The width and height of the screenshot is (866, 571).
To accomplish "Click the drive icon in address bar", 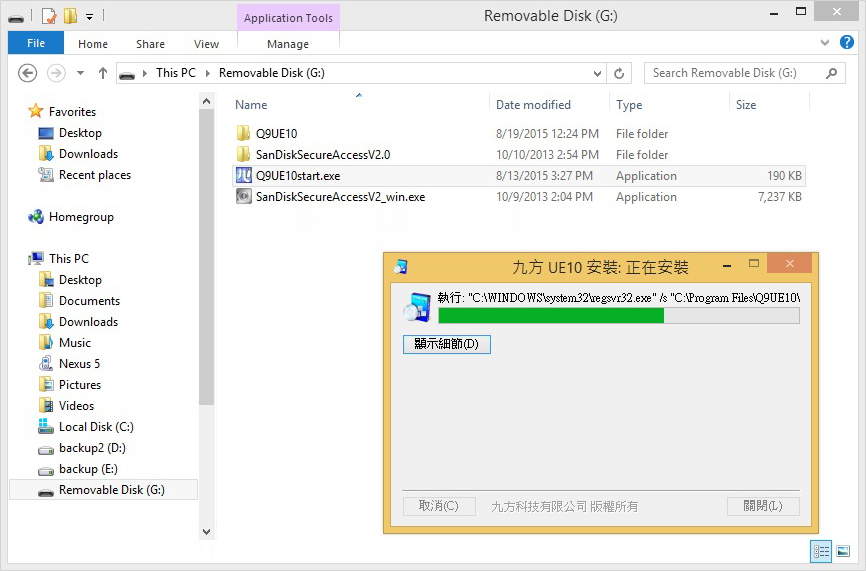I will pos(128,75).
